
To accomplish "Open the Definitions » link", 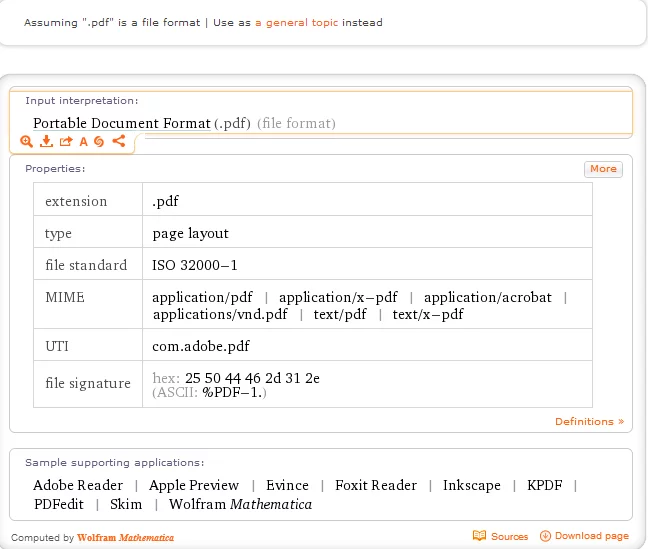I will tap(589, 422).
